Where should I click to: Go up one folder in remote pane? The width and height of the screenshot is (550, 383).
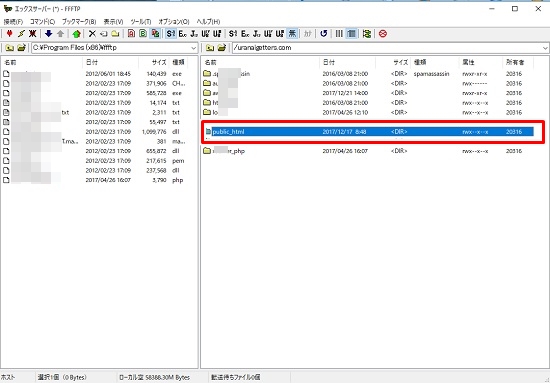point(210,48)
